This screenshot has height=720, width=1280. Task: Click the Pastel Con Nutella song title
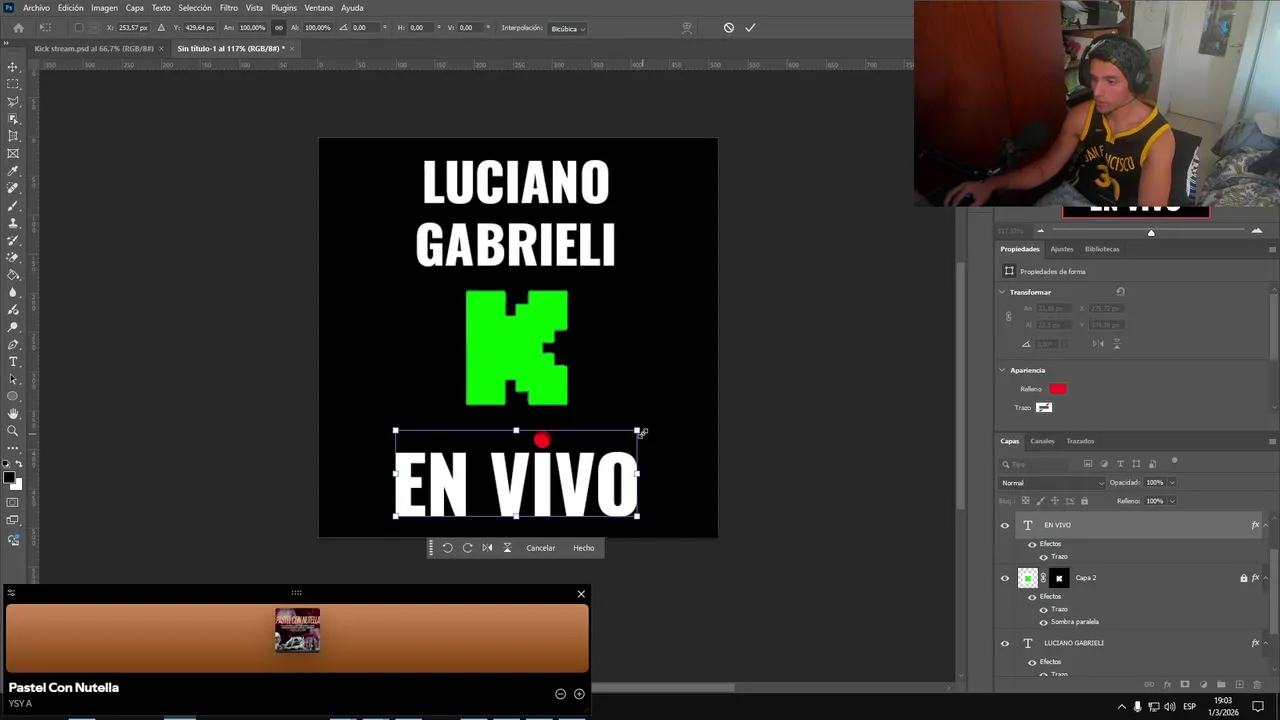64,687
